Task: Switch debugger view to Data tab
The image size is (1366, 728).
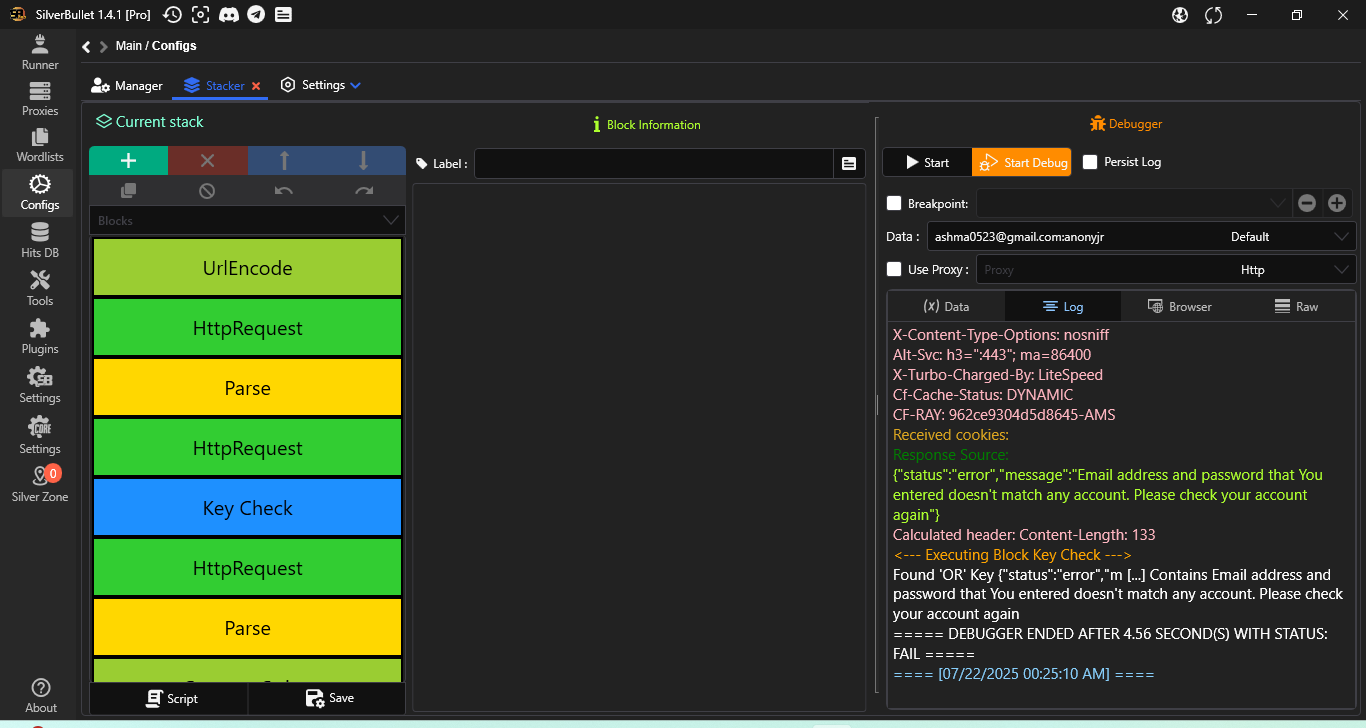Action: [946, 307]
